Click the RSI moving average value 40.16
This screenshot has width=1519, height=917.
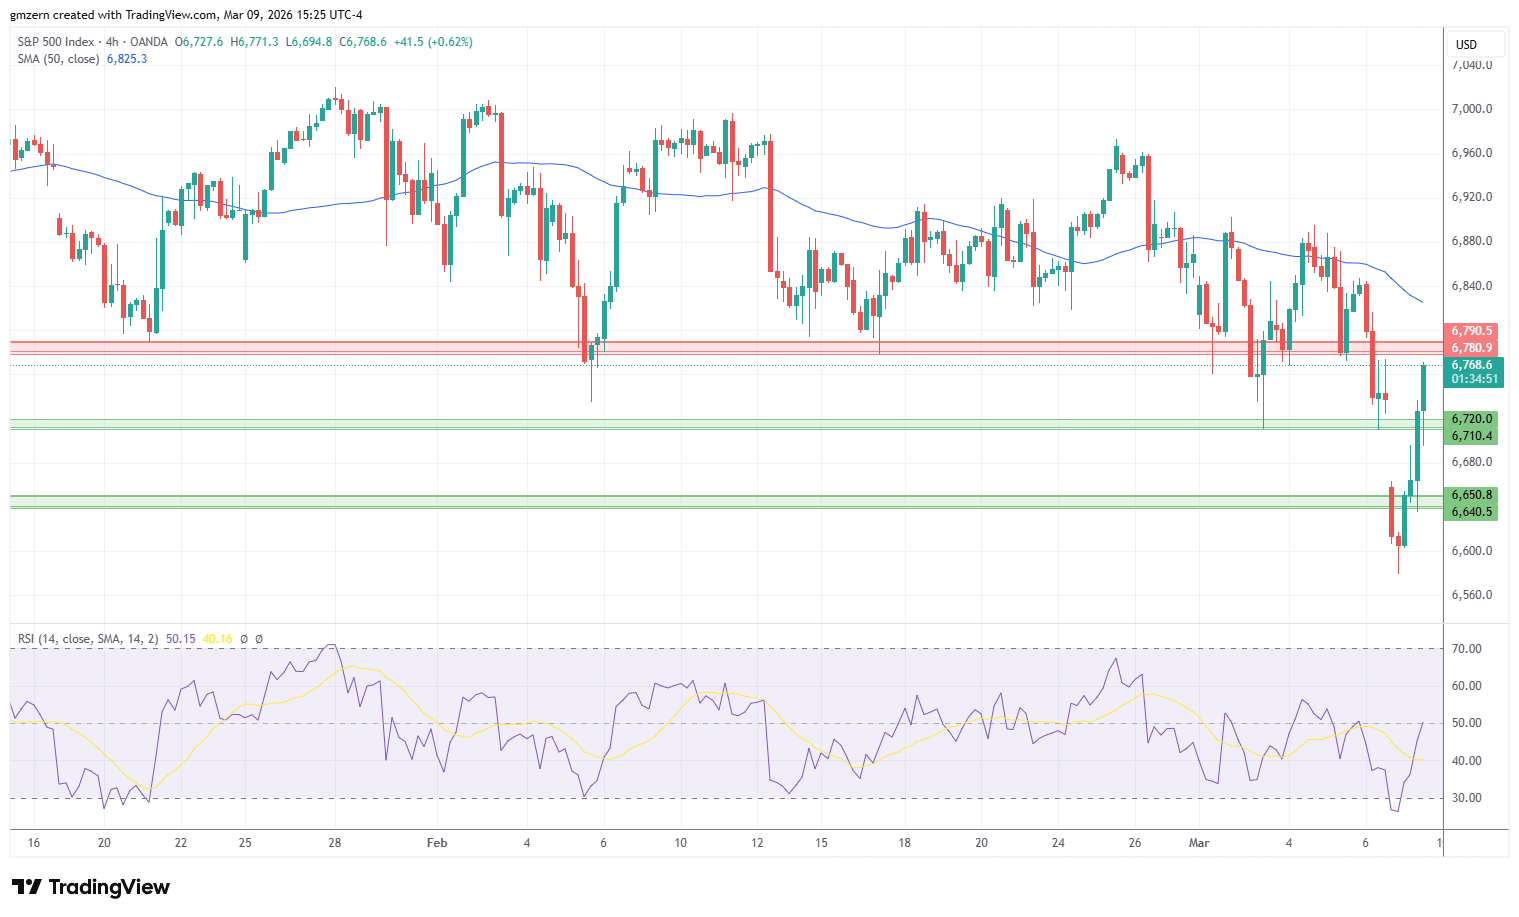(x=217, y=639)
